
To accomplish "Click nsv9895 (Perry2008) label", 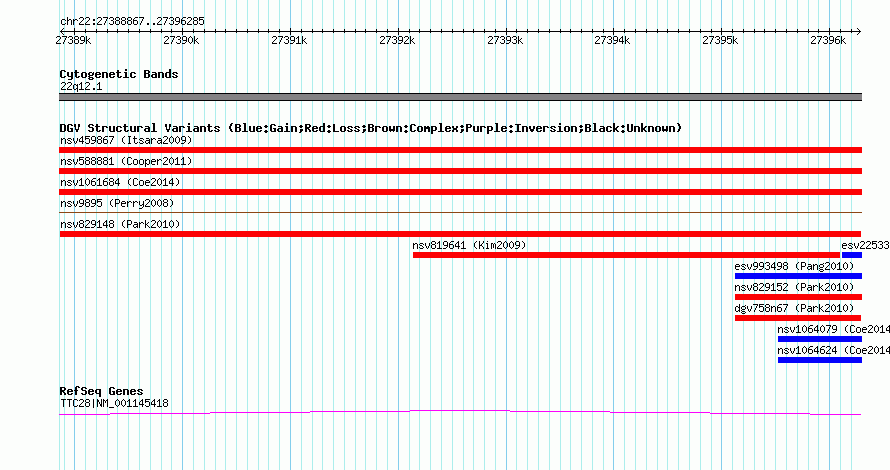I will [x=117, y=203].
